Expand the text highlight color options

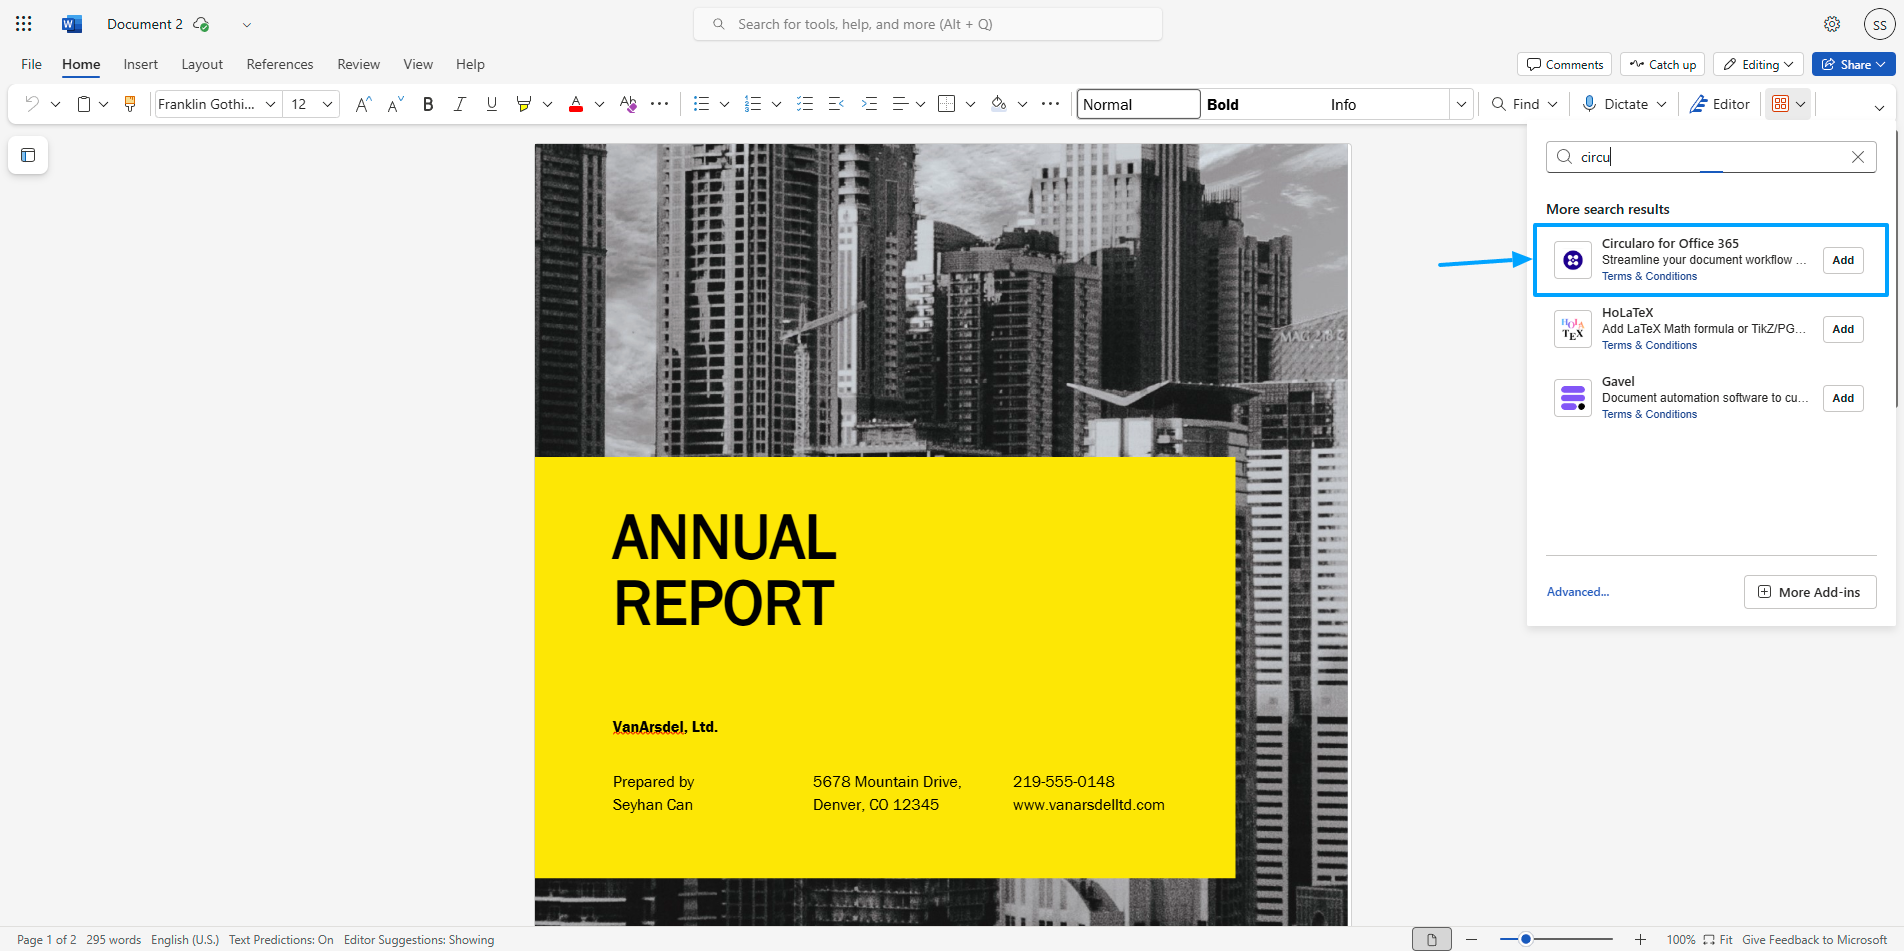coord(548,103)
